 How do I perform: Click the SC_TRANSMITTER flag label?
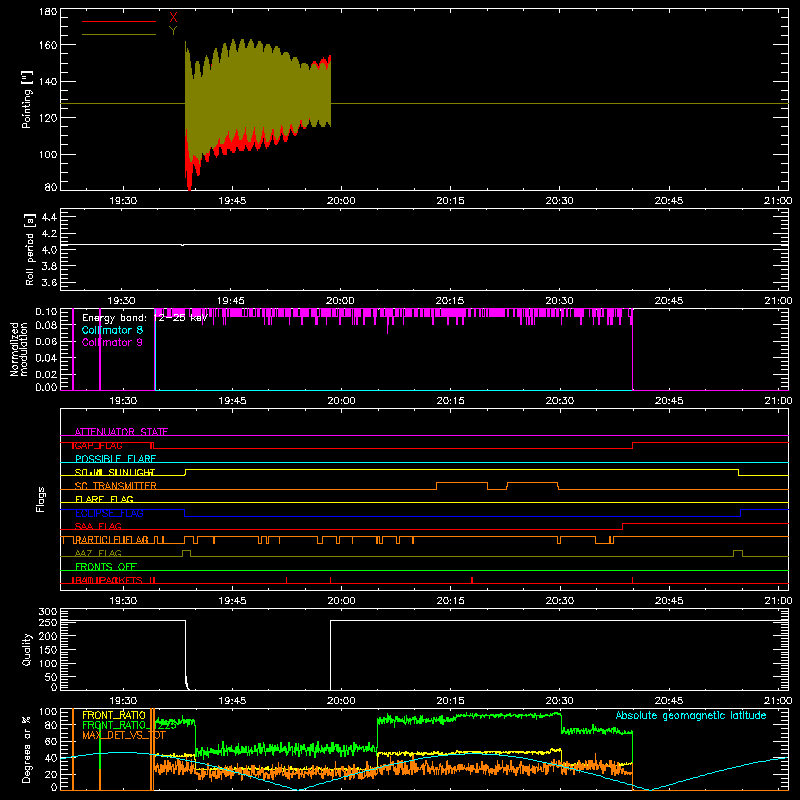(115, 486)
